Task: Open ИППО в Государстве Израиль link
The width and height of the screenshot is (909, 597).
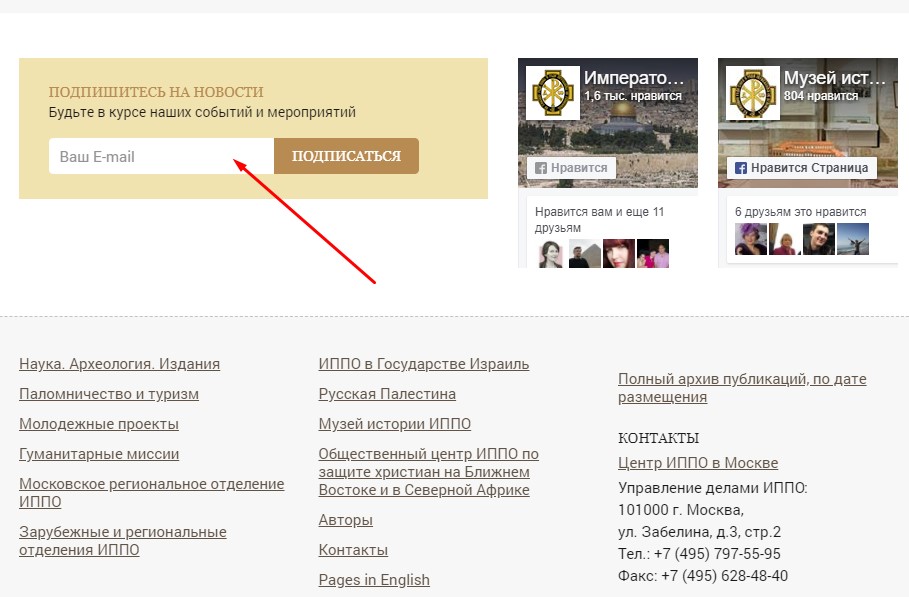Action: 423,364
